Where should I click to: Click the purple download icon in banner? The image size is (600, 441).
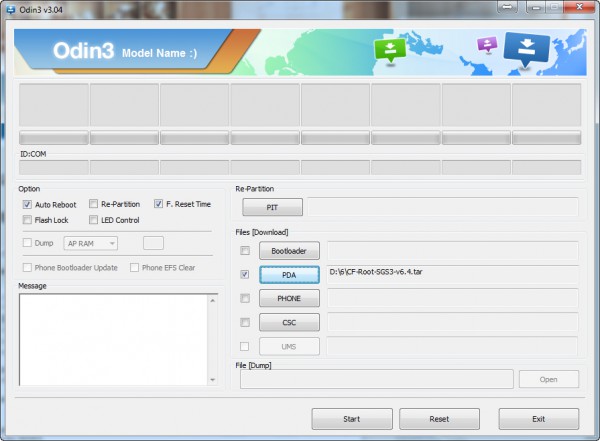pos(487,46)
